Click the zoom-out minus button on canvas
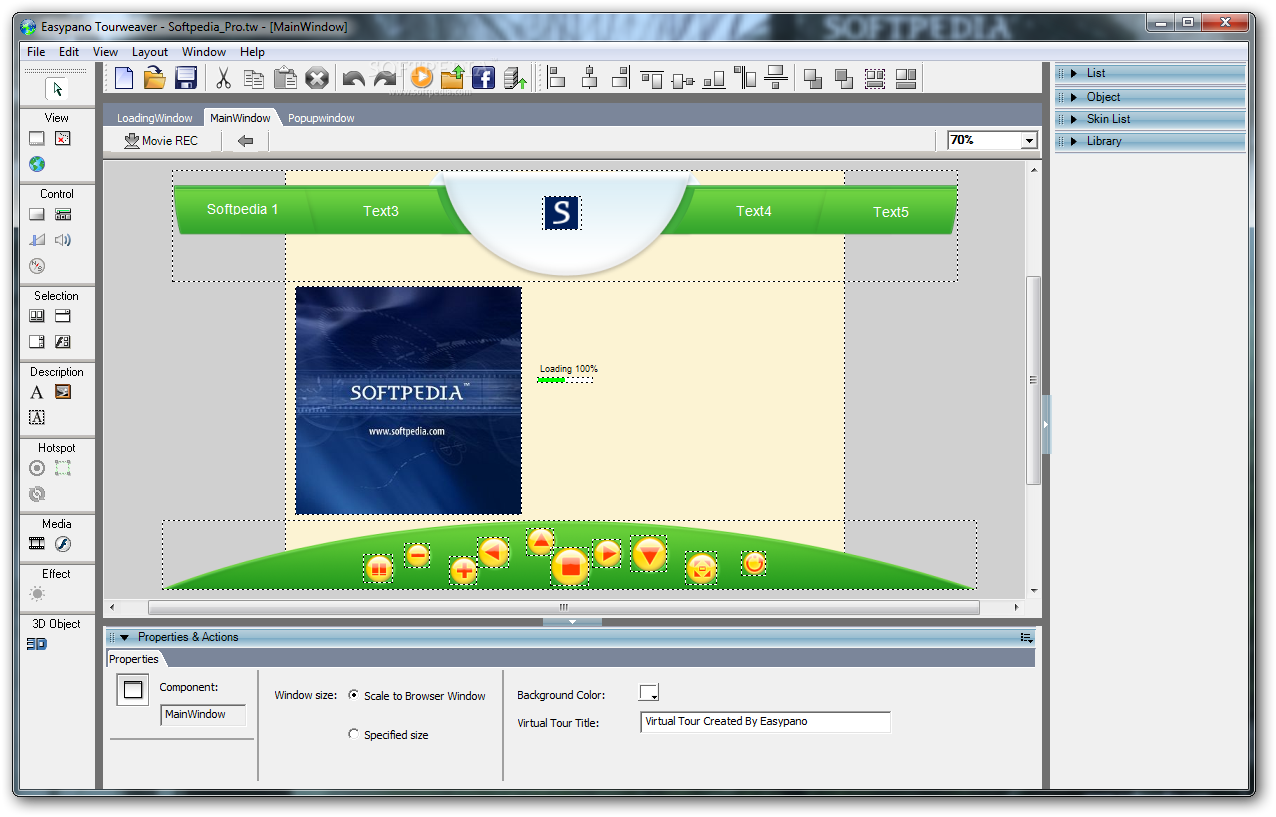 tap(417, 555)
